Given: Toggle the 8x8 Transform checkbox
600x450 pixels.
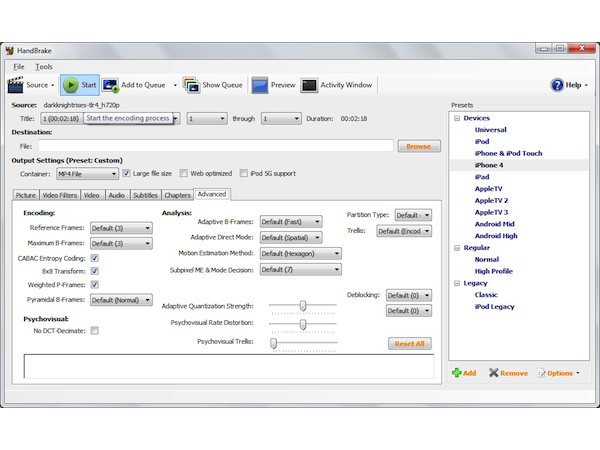Looking at the screenshot, I should click(95, 271).
